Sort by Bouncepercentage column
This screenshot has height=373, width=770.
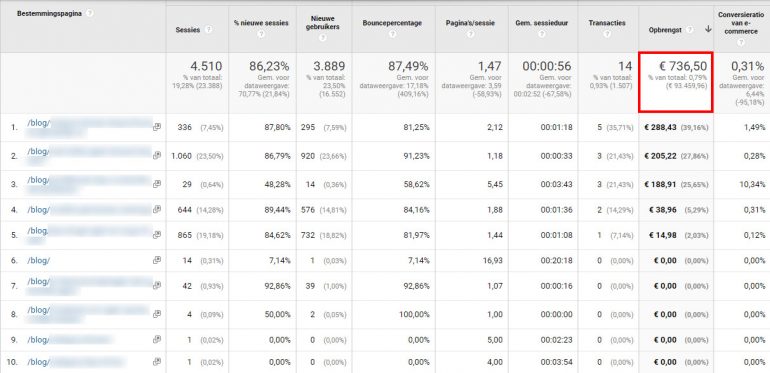392,23
